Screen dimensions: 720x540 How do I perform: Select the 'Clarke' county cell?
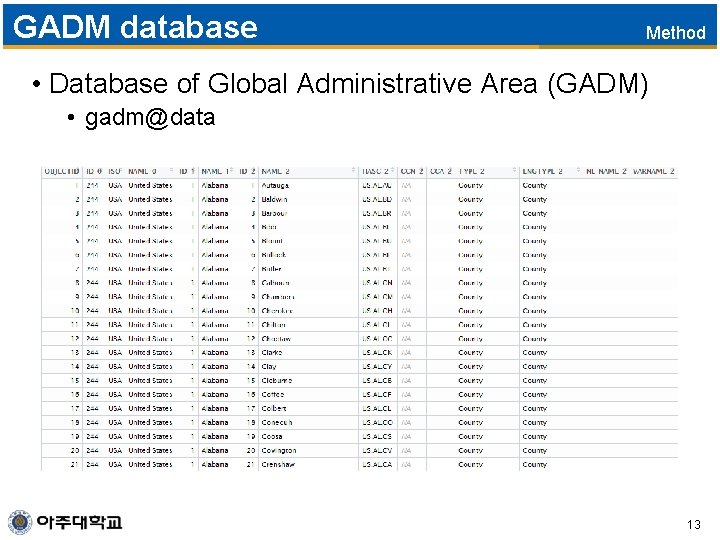(272, 353)
